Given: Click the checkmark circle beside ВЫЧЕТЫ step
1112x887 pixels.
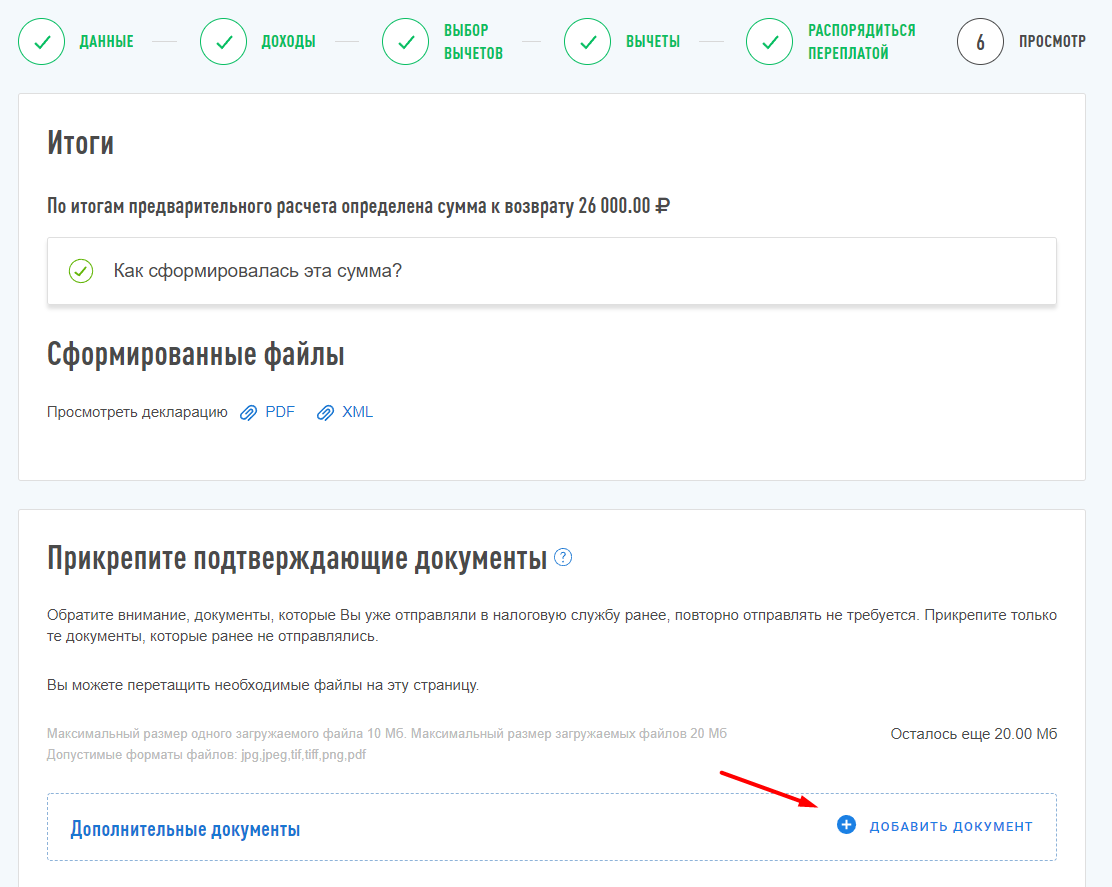Looking at the screenshot, I should [x=588, y=42].
